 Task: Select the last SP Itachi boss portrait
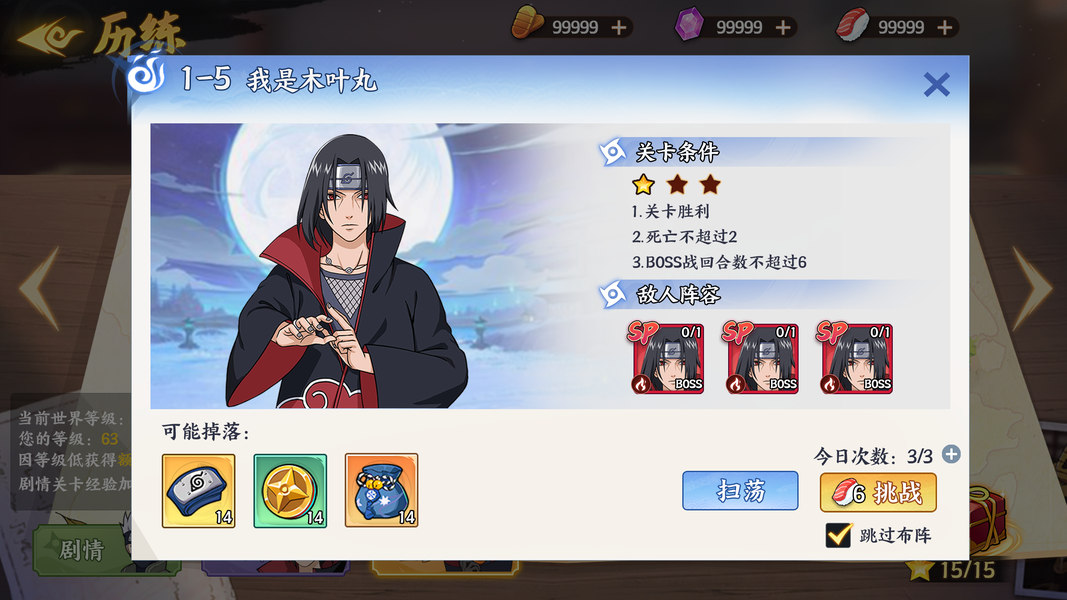[855, 358]
